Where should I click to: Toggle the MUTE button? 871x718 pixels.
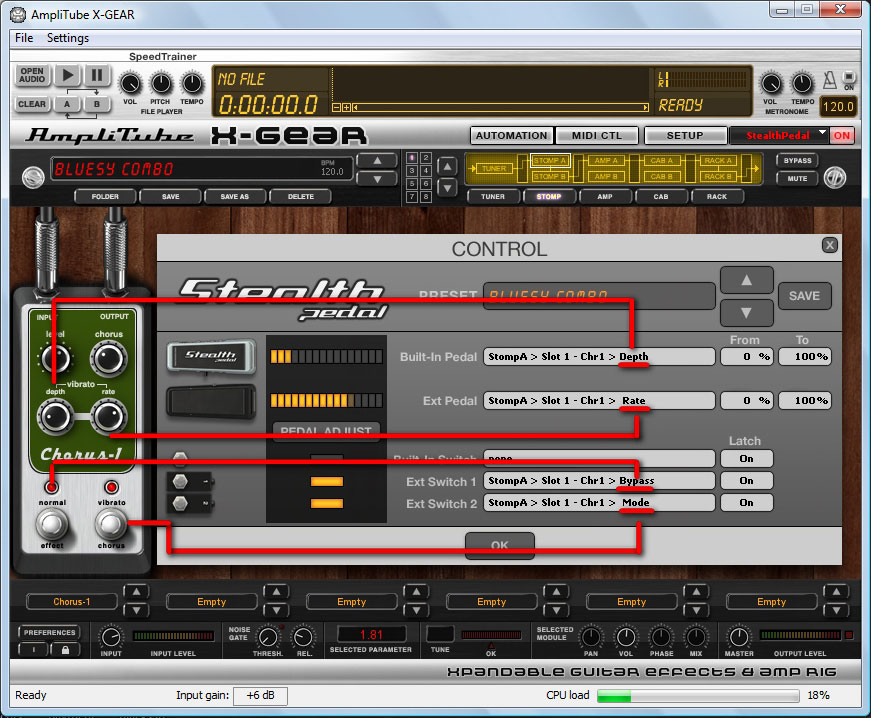[x=797, y=179]
